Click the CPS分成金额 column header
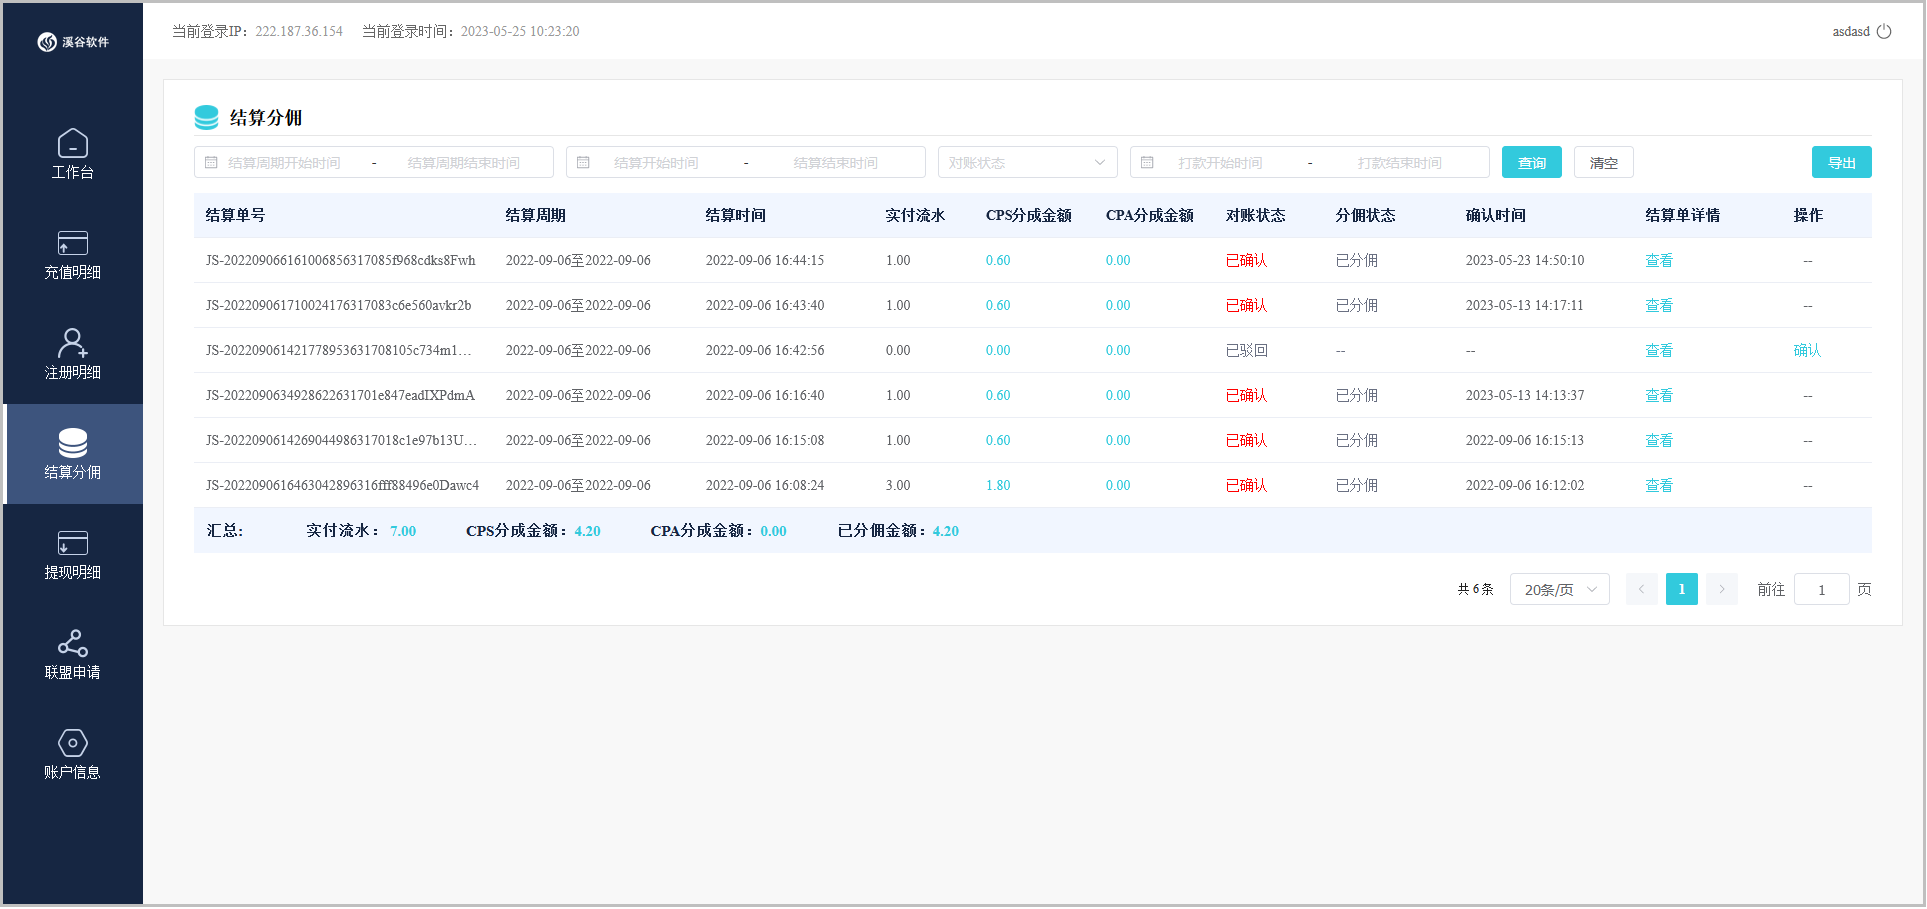The image size is (1927, 909). (1028, 215)
